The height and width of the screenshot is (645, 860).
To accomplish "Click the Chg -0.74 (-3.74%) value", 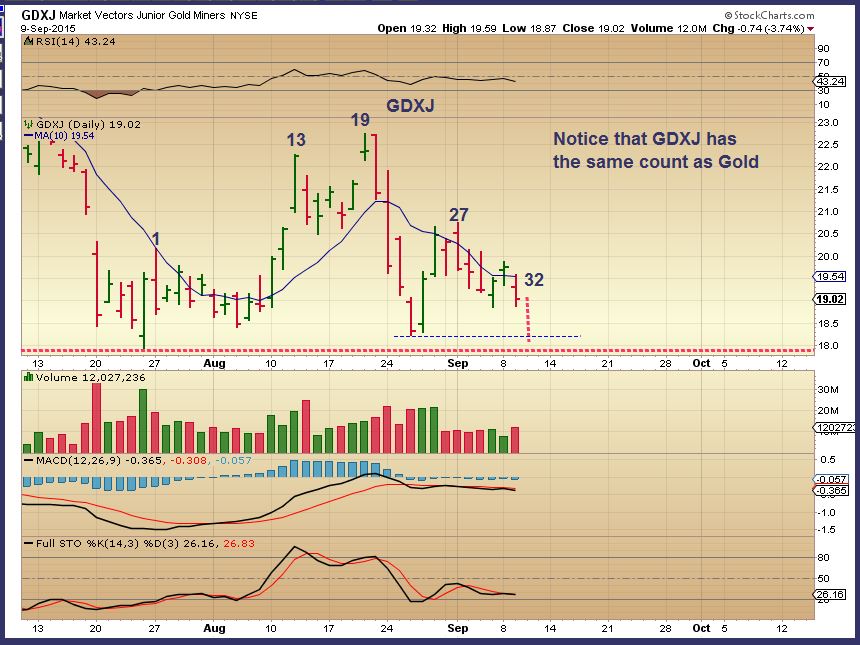I will point(759,29).
